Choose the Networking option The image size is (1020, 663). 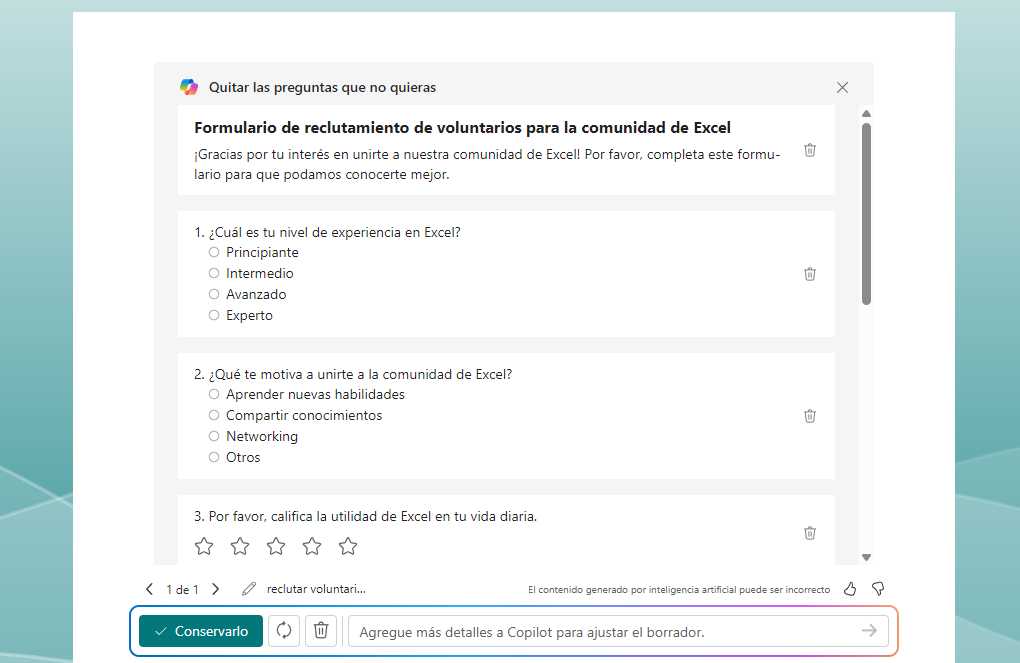pyautogui.click(x=213, y=436)
